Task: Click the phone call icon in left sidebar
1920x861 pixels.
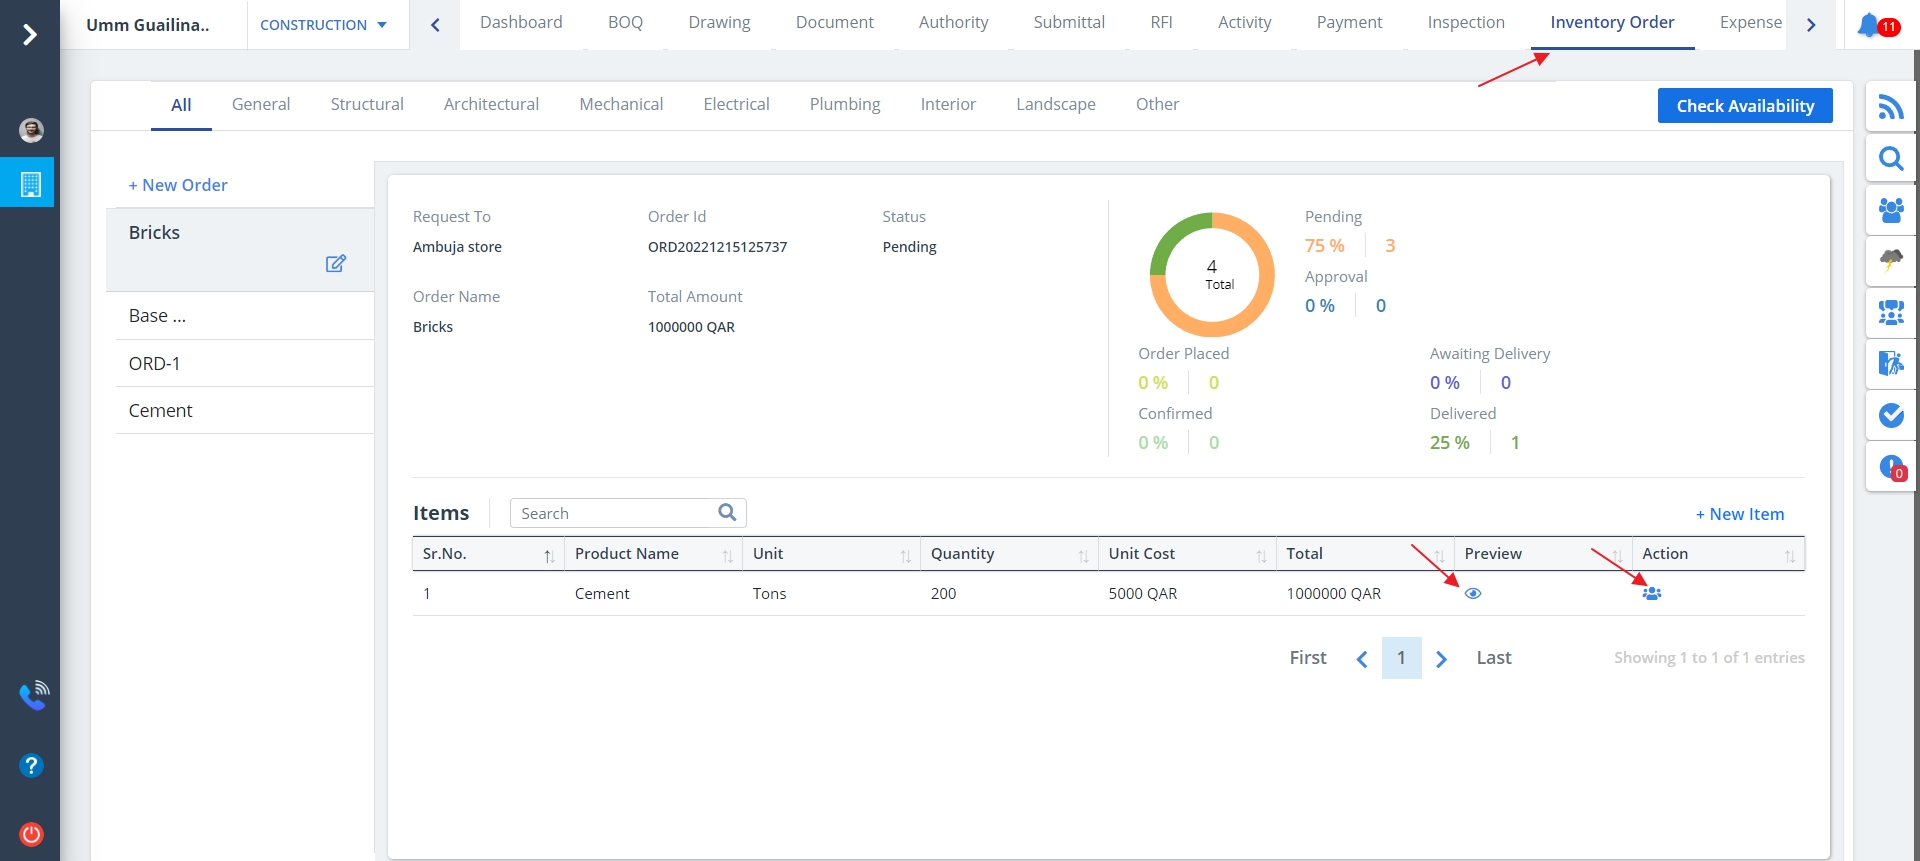Action: (33, 695)
